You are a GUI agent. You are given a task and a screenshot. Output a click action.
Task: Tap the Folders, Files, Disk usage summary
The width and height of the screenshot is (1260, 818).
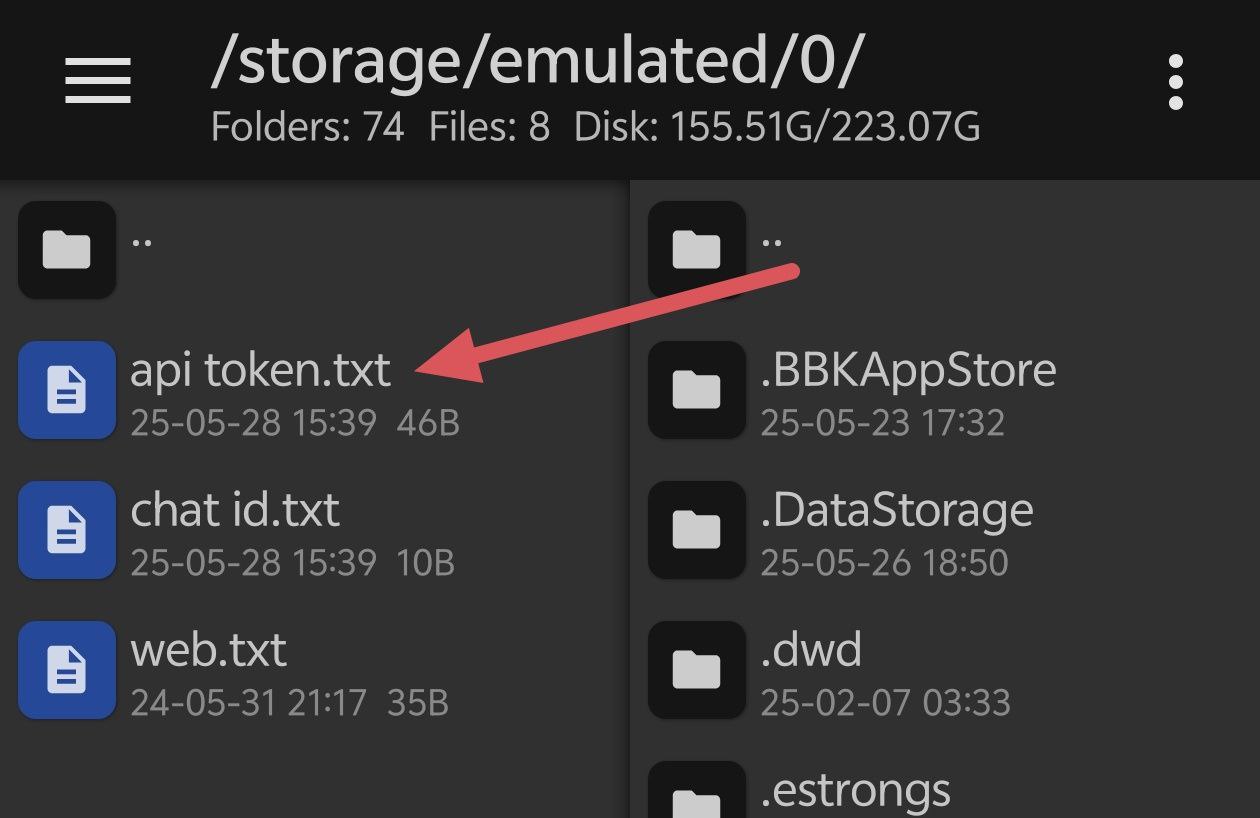[595, 128]
